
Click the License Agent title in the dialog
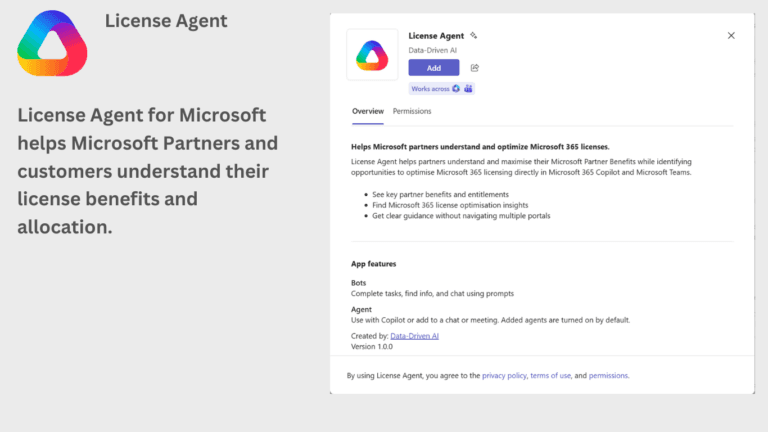point(437,35)
